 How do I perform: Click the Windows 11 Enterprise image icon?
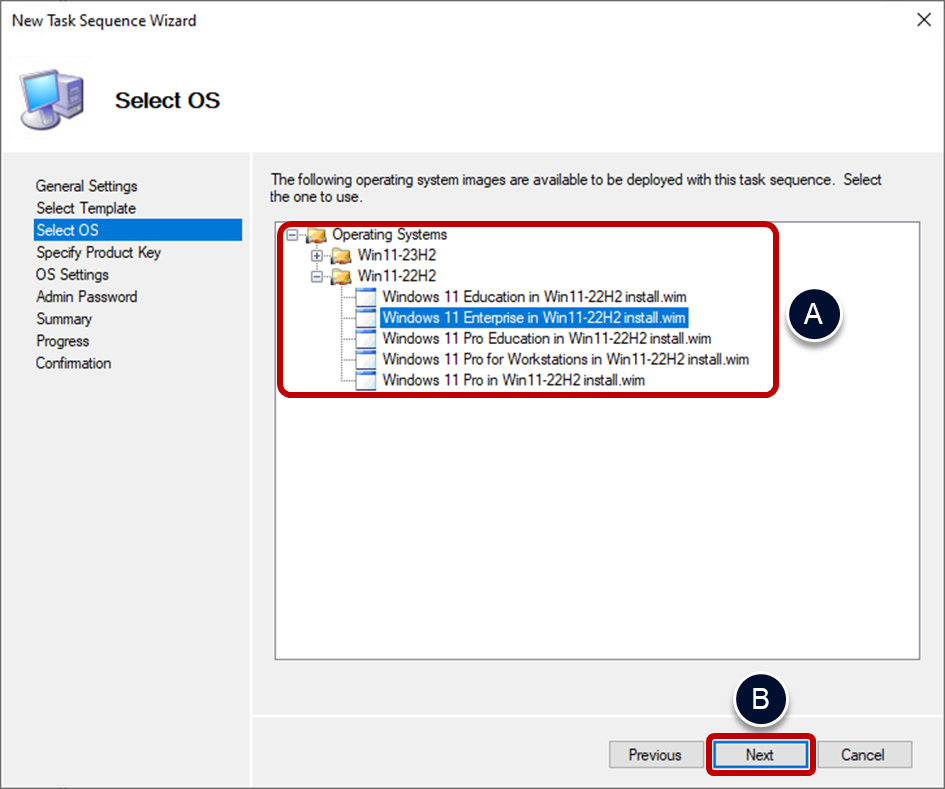click(366, 317)
